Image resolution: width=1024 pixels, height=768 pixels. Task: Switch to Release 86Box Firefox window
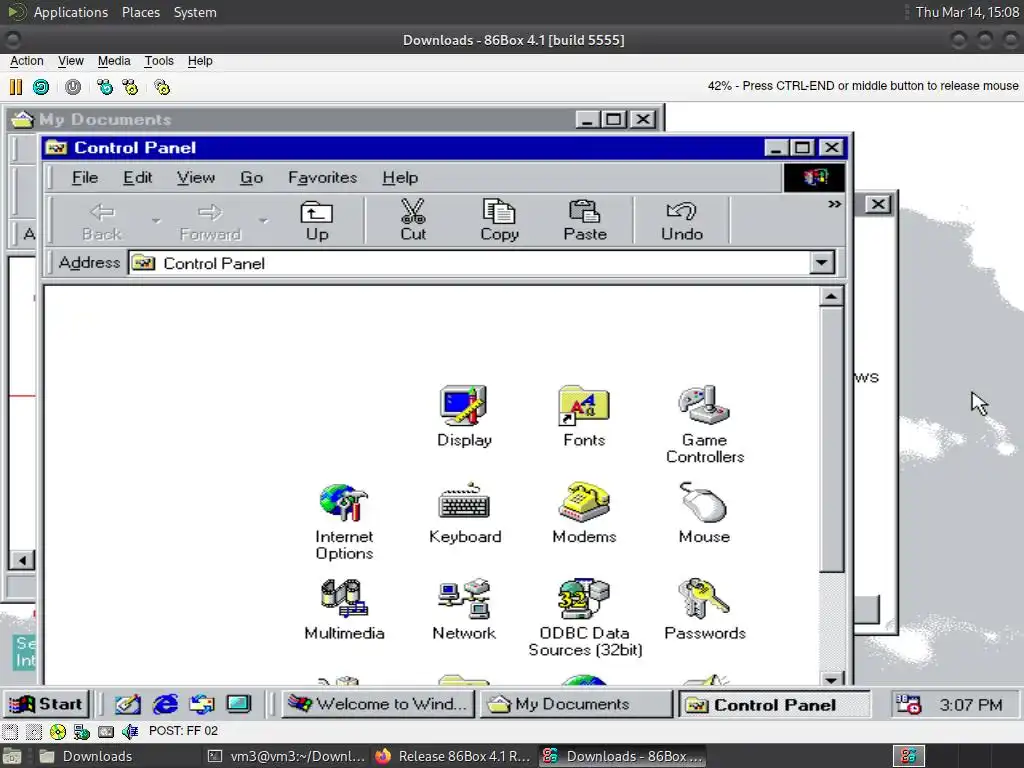(x=454, y=756)
